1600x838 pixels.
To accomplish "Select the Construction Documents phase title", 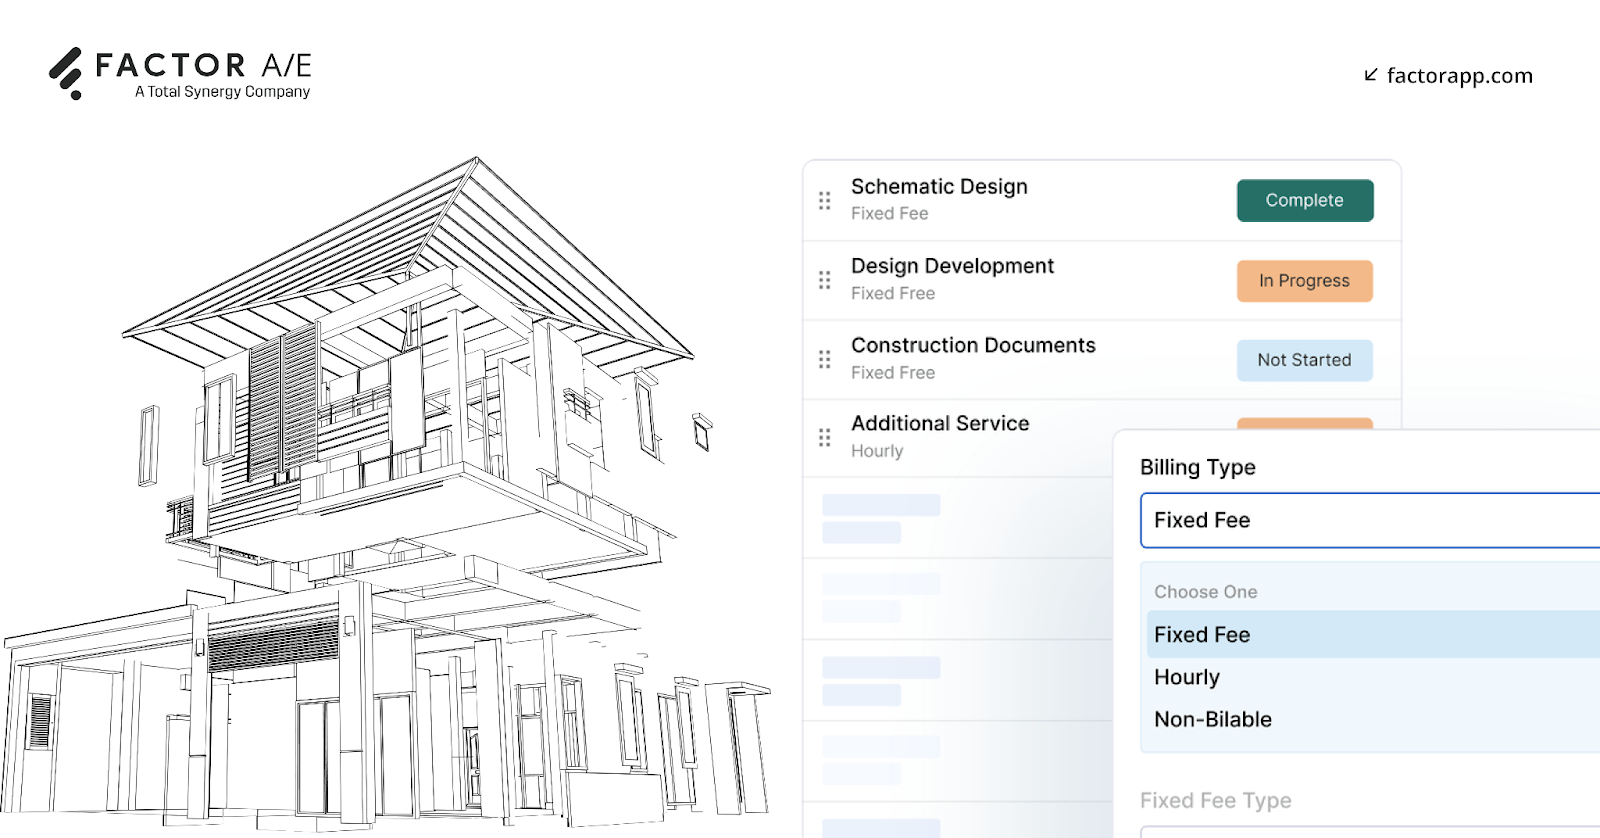I will 973,345.
